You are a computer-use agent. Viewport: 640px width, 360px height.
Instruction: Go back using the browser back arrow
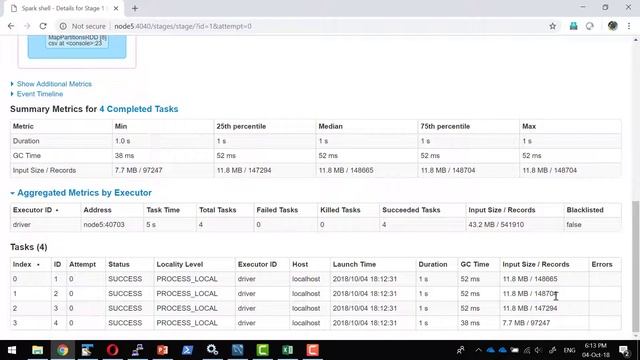(11, 26)
